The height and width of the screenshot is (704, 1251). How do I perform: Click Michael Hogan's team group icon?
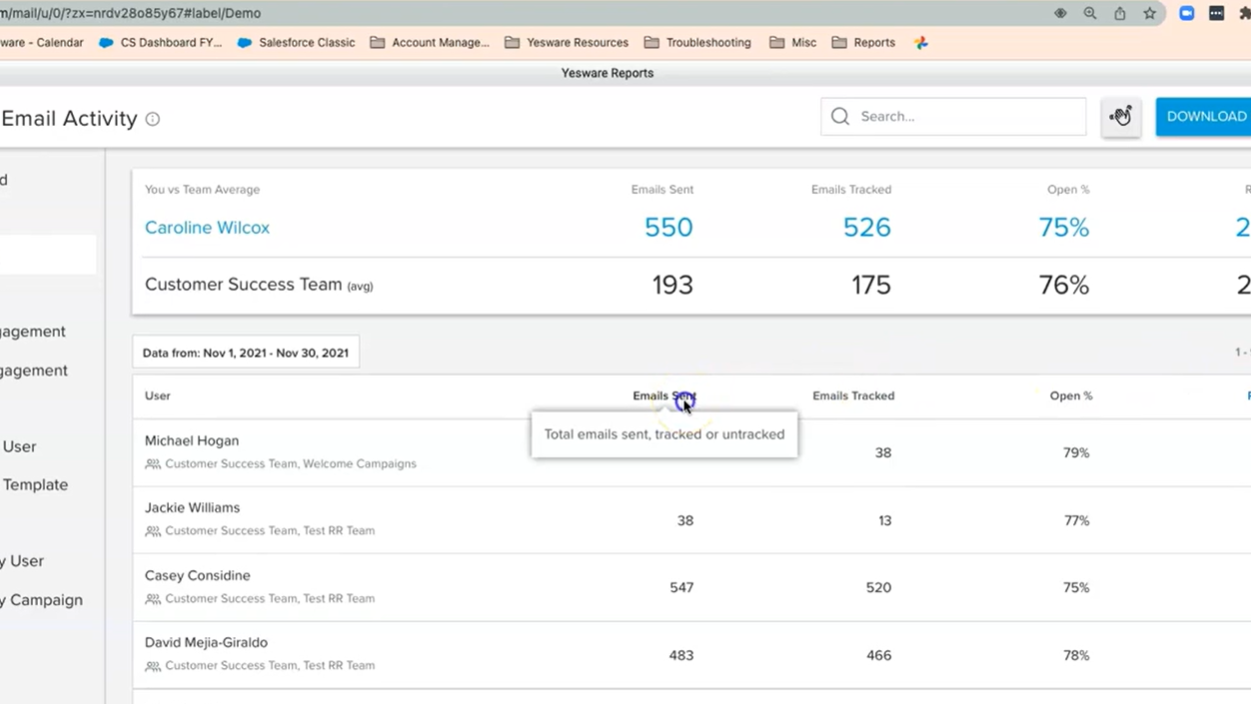pyautogui.click(x=153, y=464)
